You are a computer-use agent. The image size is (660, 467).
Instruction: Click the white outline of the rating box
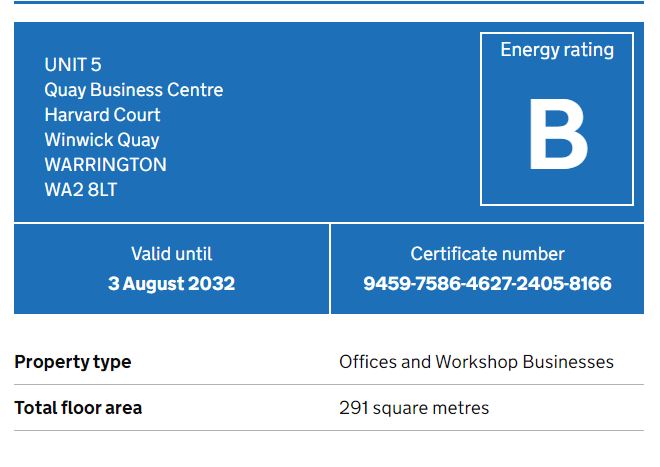481,120
